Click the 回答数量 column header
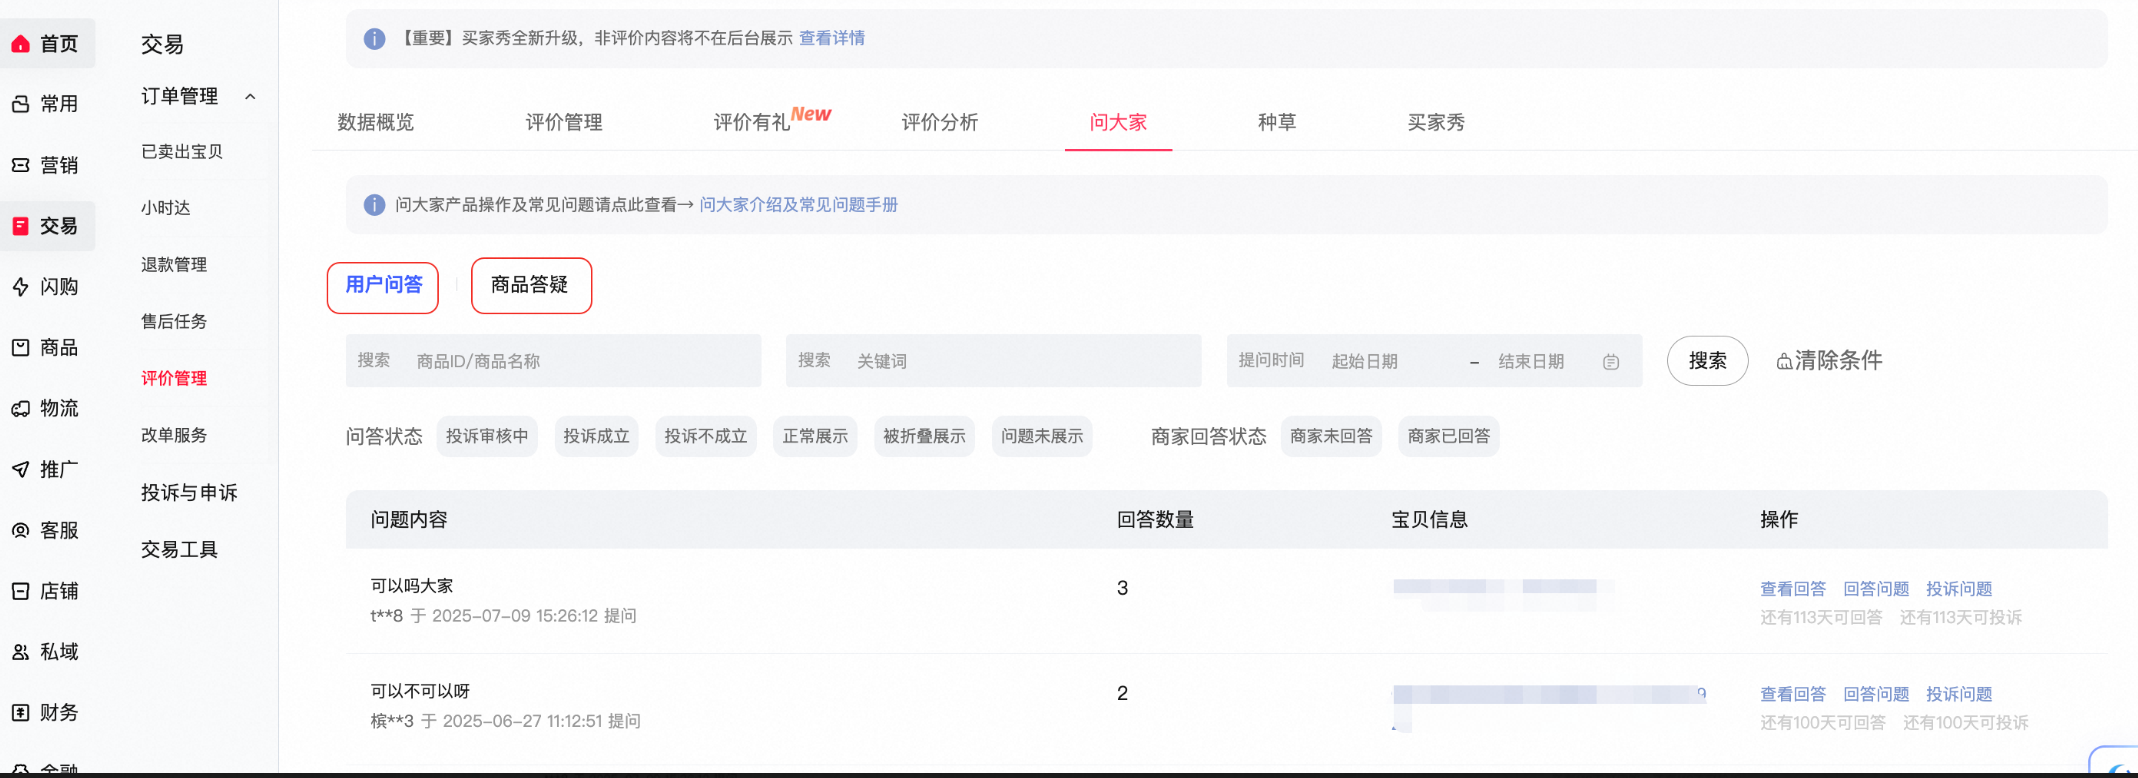Screen dimensions: 2138x778 pos(1155,520)
